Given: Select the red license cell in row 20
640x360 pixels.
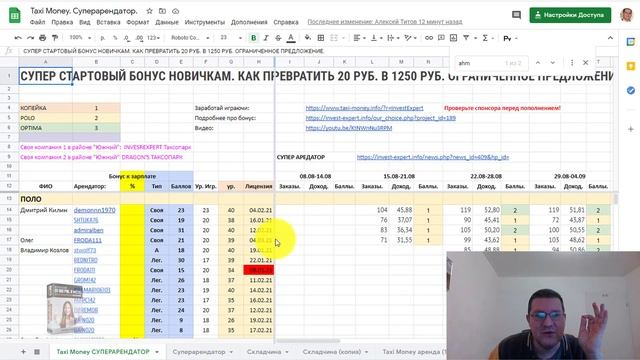Looking at the screenshot, I should (x=259, y=270).
